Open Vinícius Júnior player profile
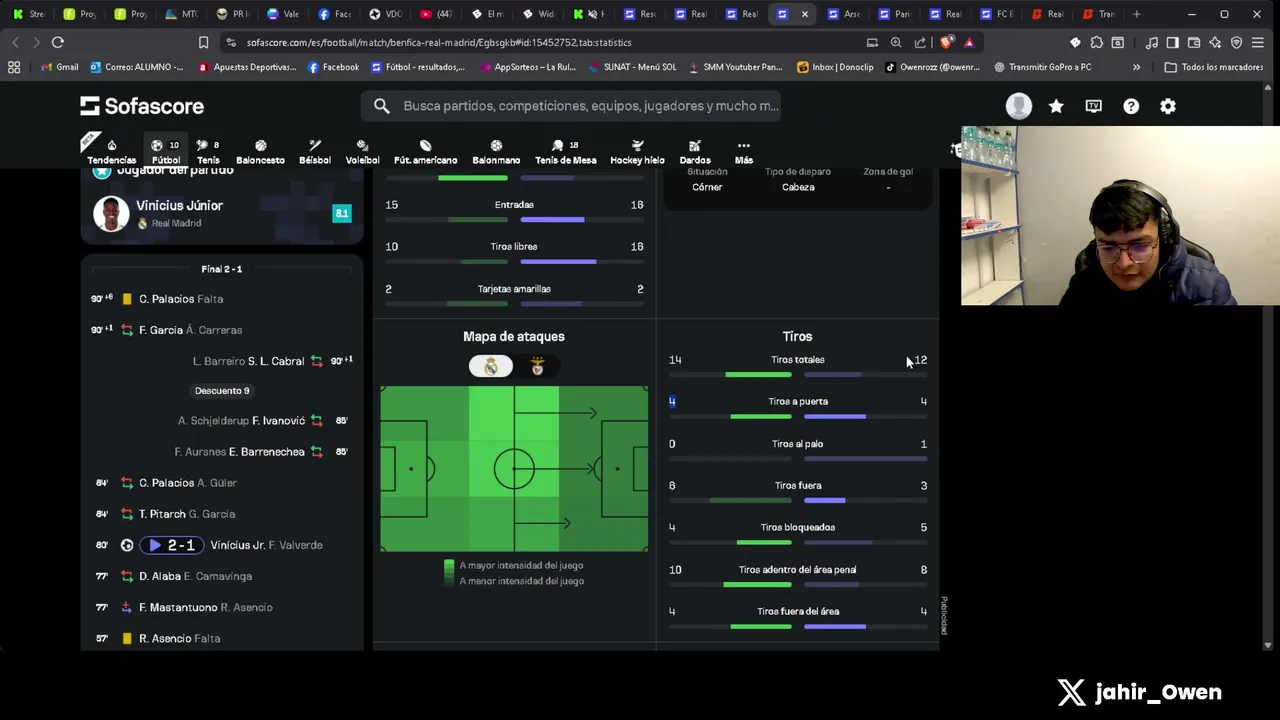The image size is (1280, 720). [x=179, y=205]
